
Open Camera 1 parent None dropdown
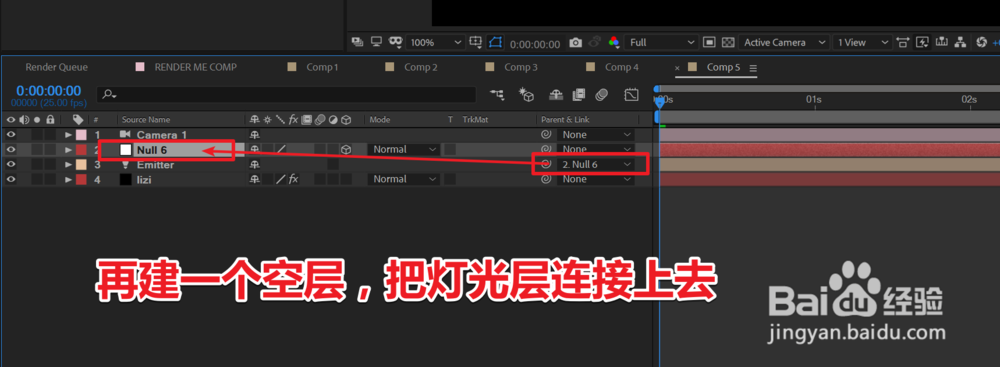click(596, 135)
